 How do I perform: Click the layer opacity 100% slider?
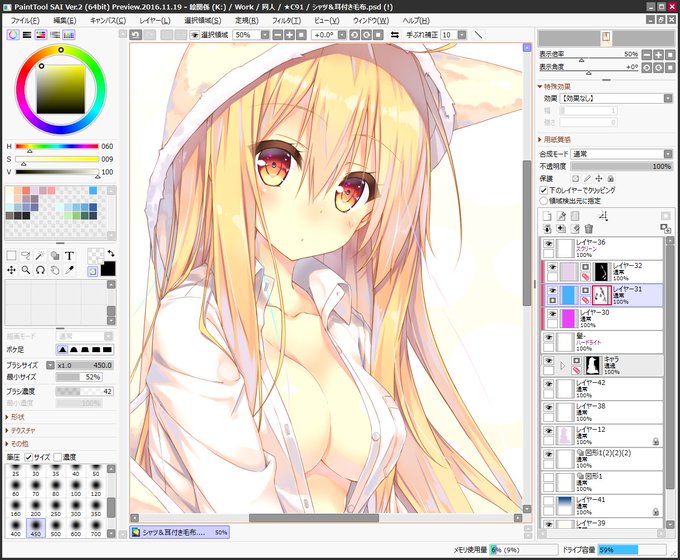pos(621,166)
